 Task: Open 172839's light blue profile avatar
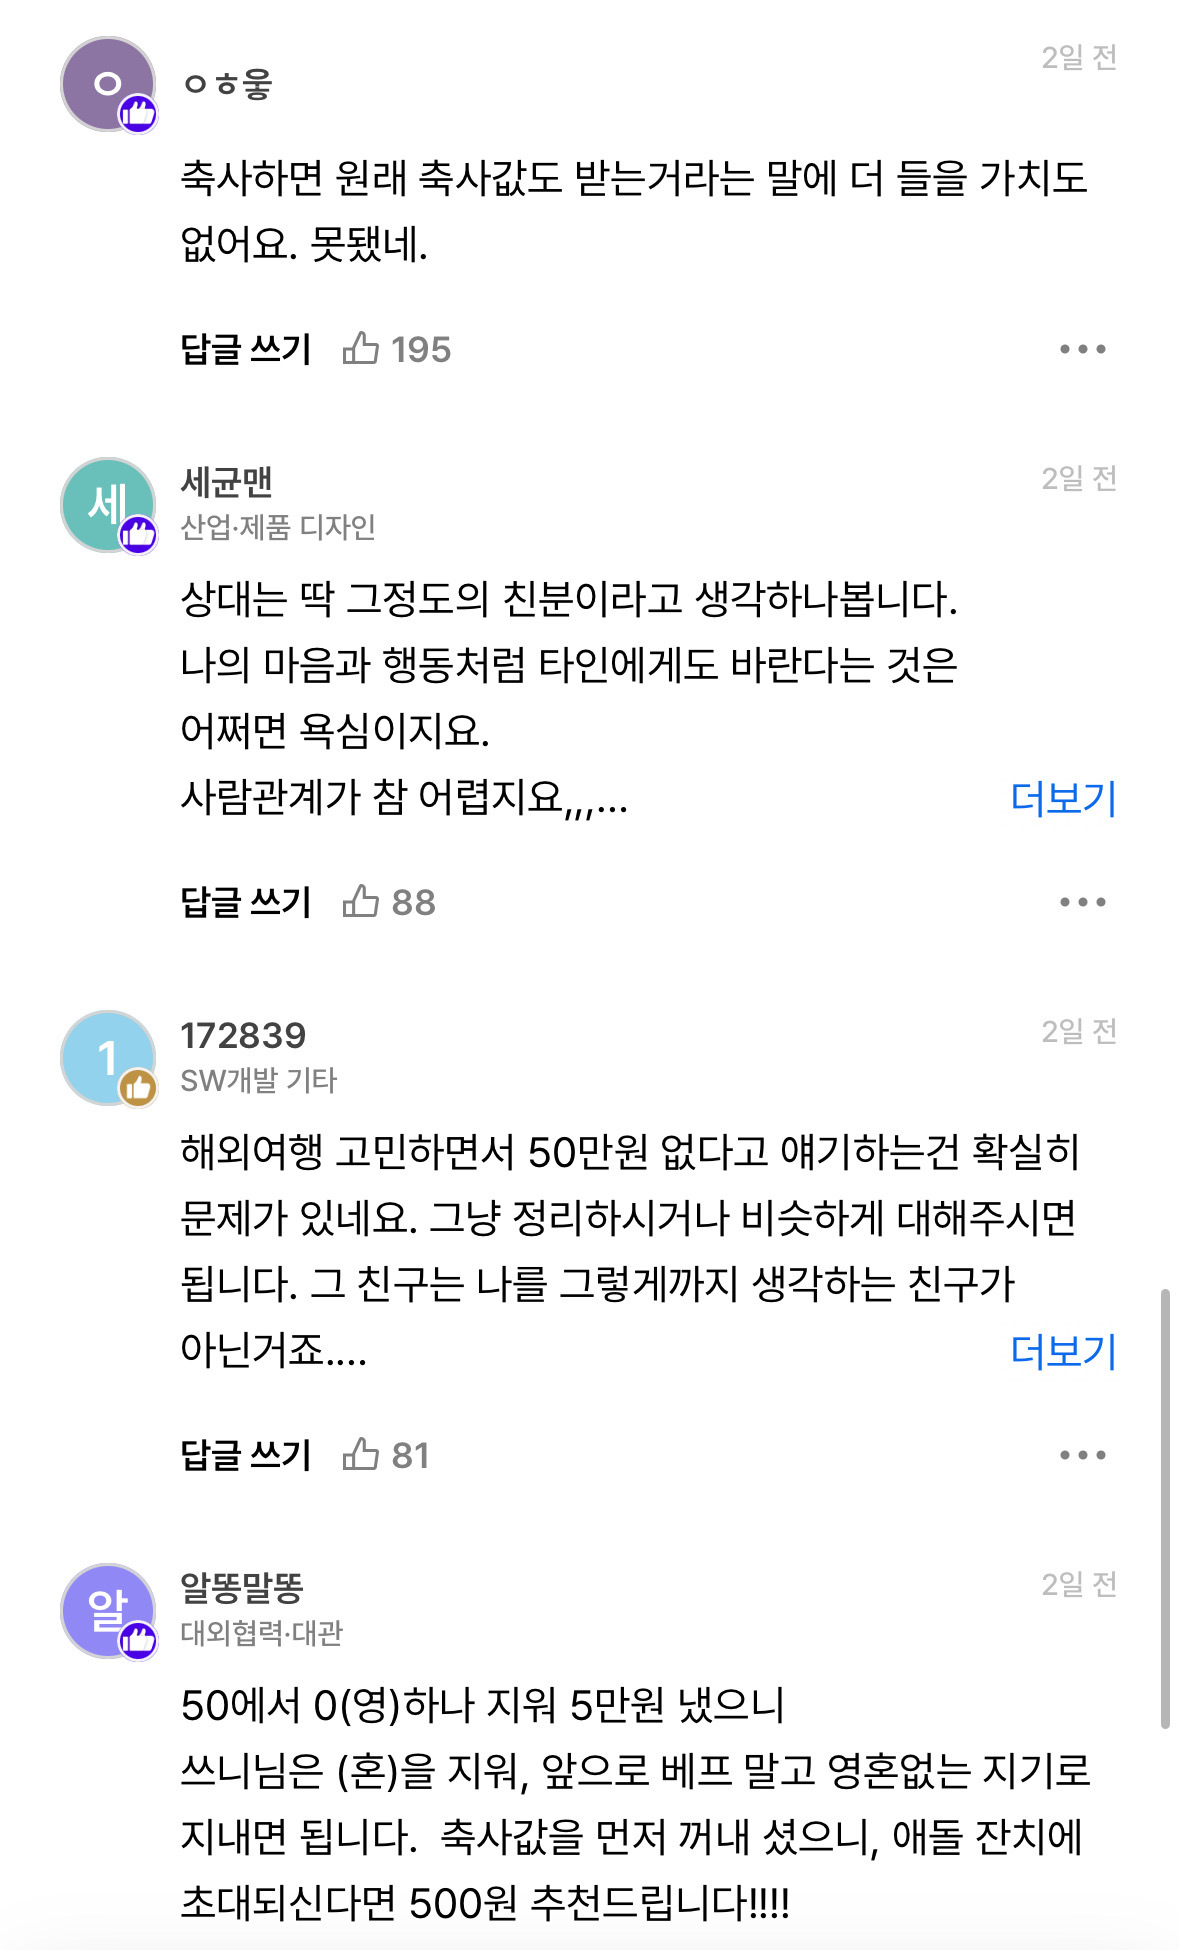pyautogui.click(x=108, y=1058)
